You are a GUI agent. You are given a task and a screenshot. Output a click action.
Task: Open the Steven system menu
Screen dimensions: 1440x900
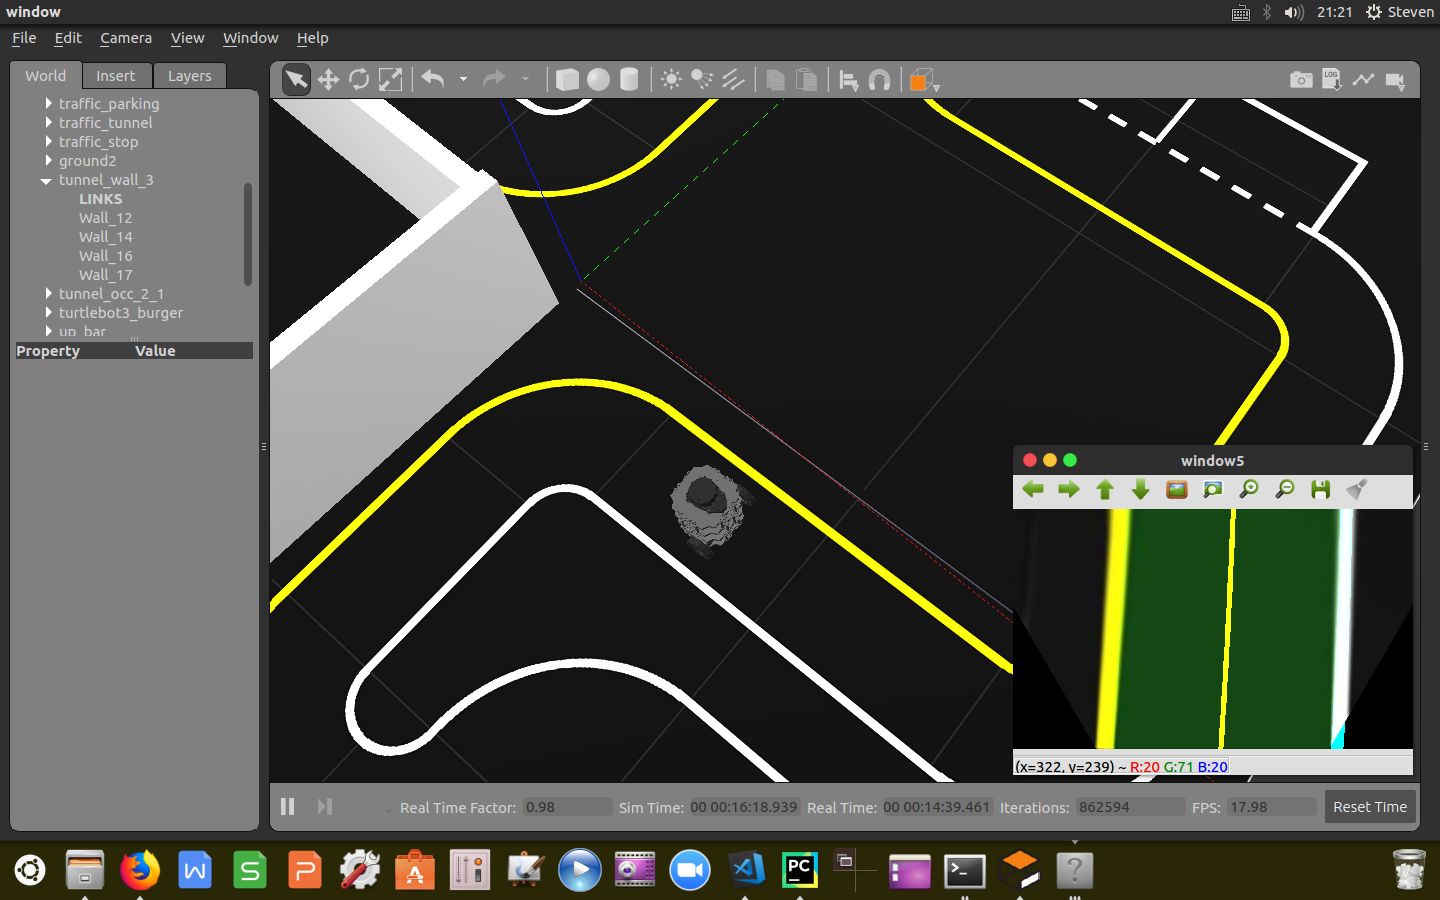[1400, 12]
